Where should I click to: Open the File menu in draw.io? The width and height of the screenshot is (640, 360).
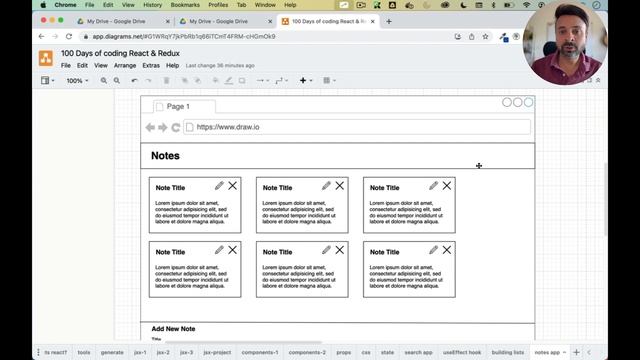66,65
